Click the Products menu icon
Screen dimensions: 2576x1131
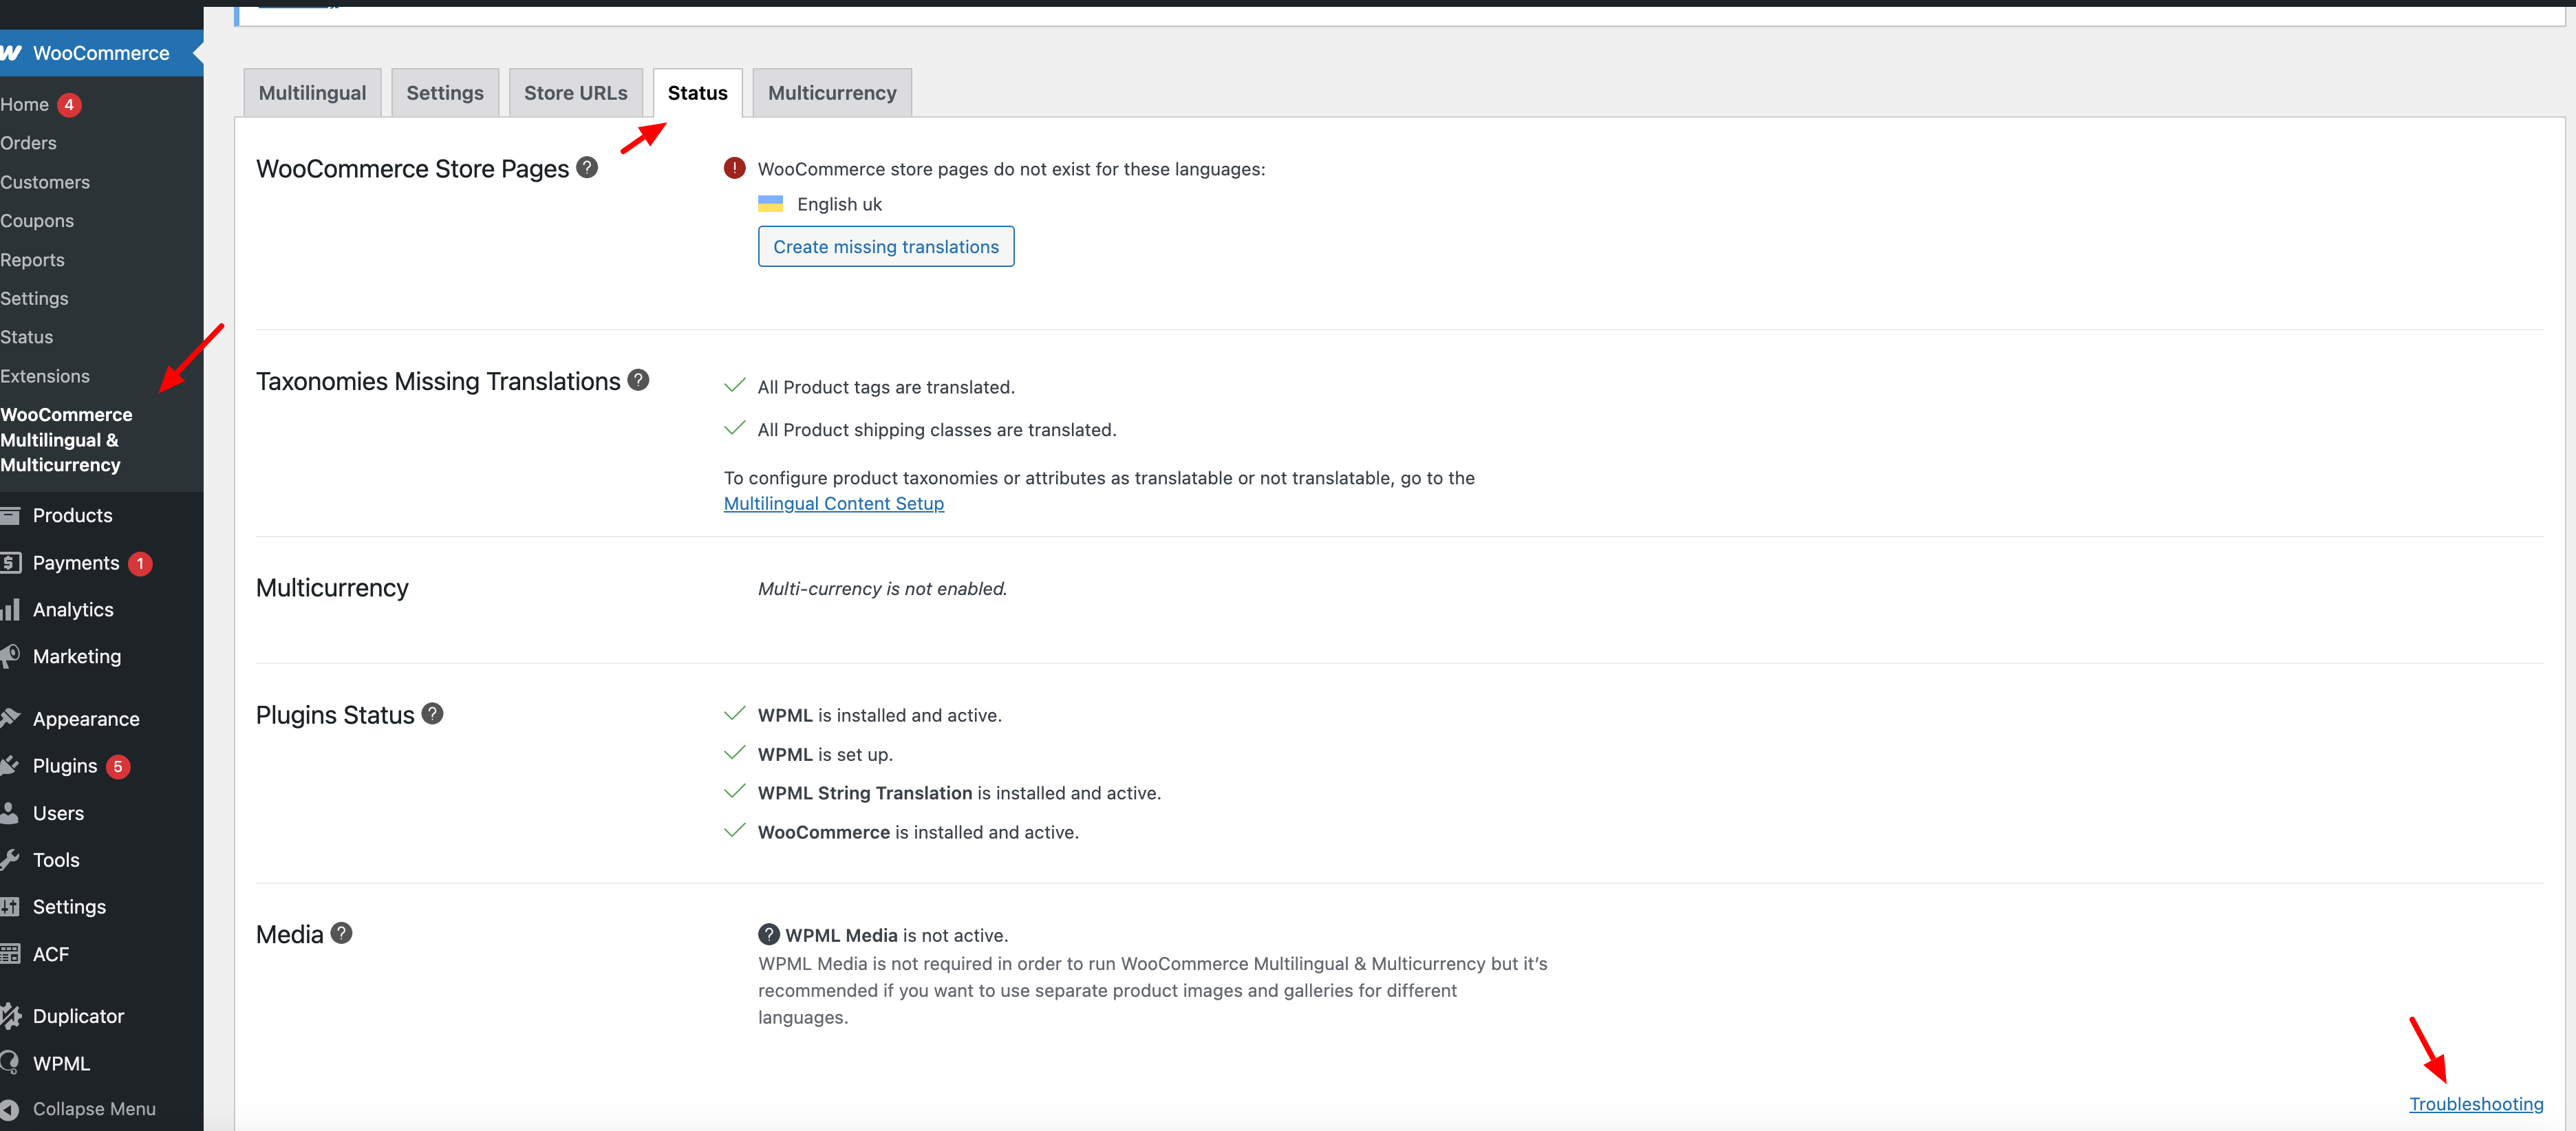coord(10,516)
